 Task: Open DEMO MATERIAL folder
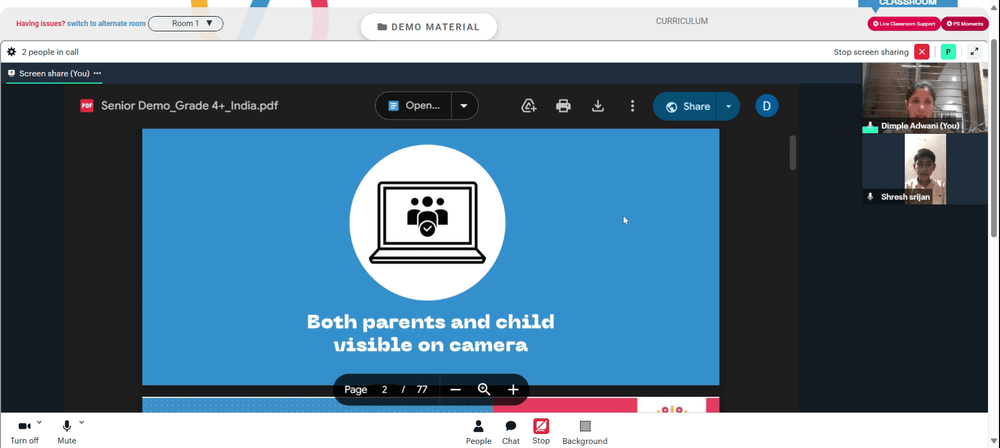point(429,27)
